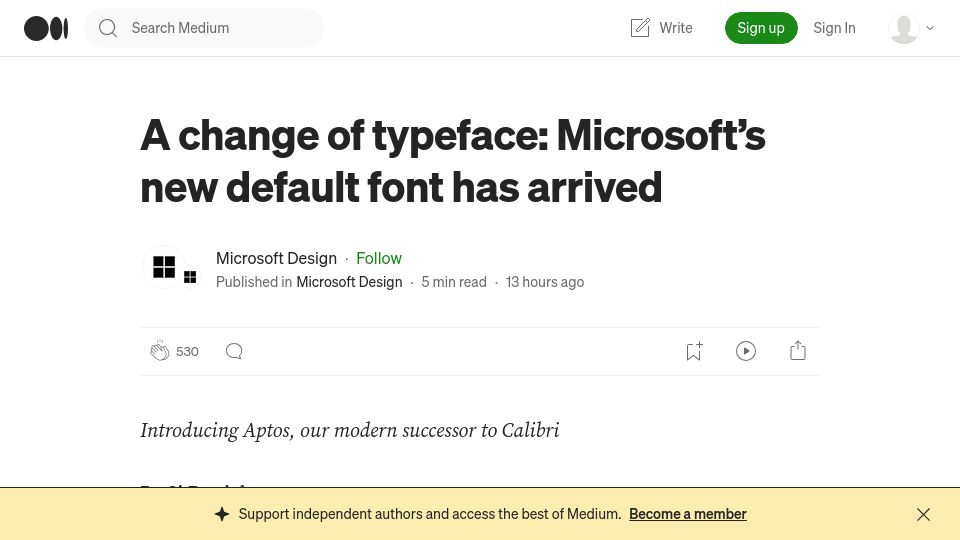This screenshot has height=540, width=960.
Task: Click the green Sign up button
Action: pyautogui.click(x=761, y=28)
